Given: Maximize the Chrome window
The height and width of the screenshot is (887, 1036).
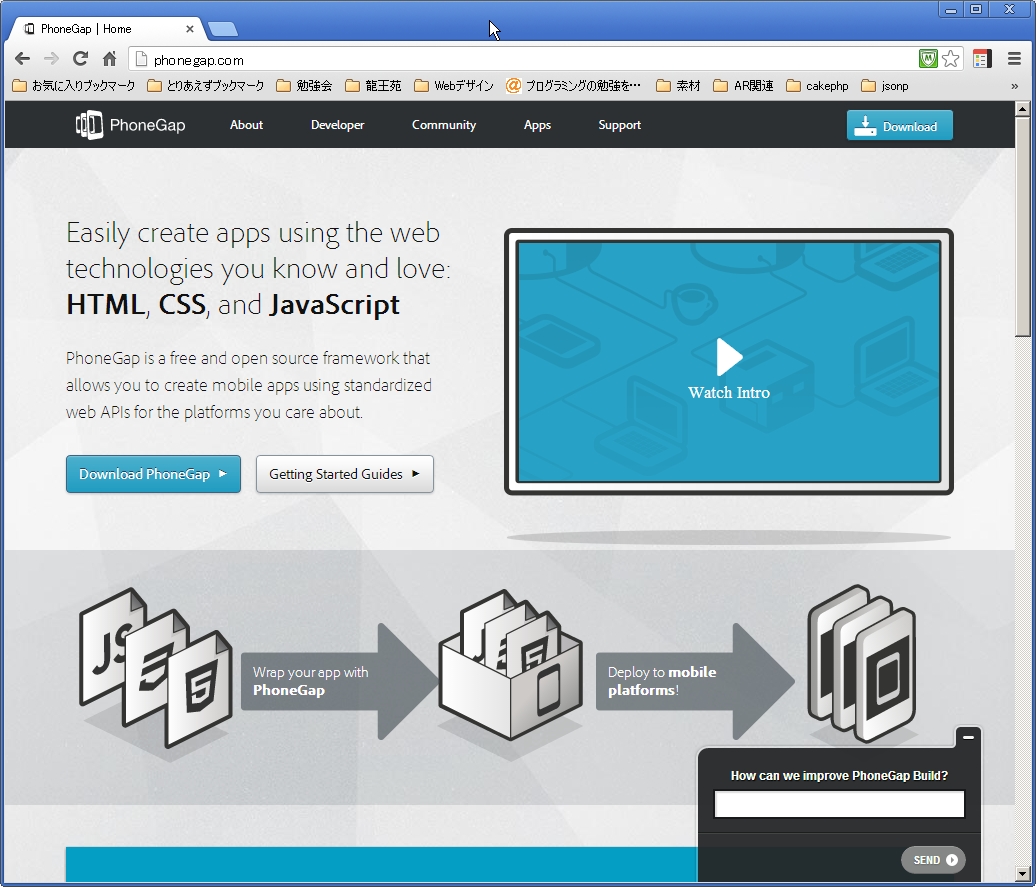Looking at the screenshot, I should (x=976, y=9).
